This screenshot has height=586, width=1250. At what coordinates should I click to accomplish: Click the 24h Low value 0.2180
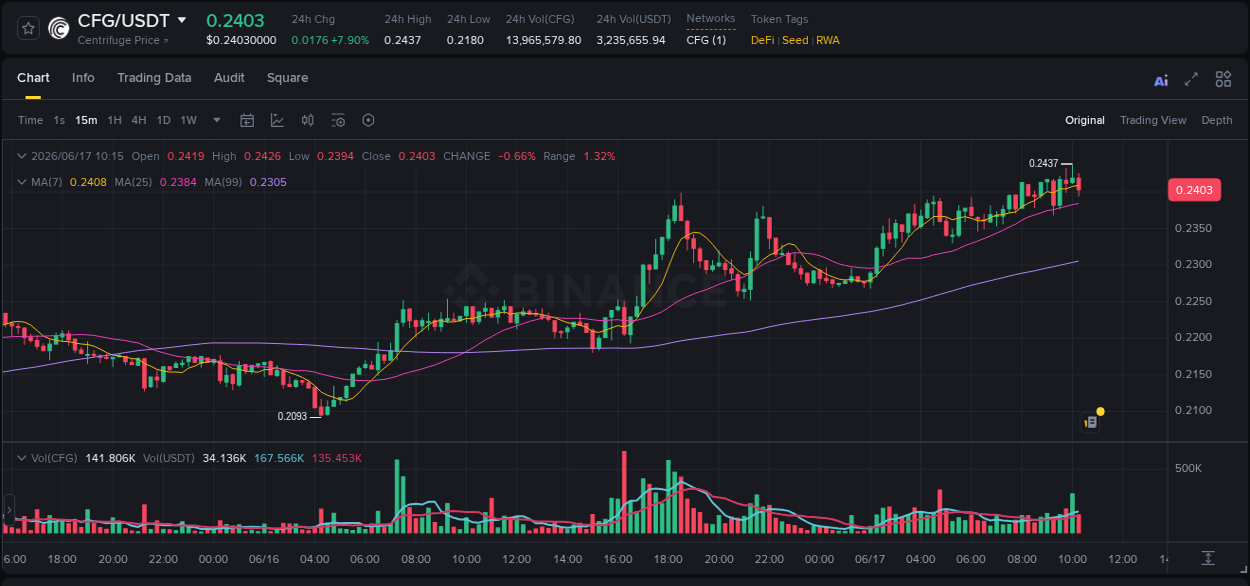[x=465, y=40]
